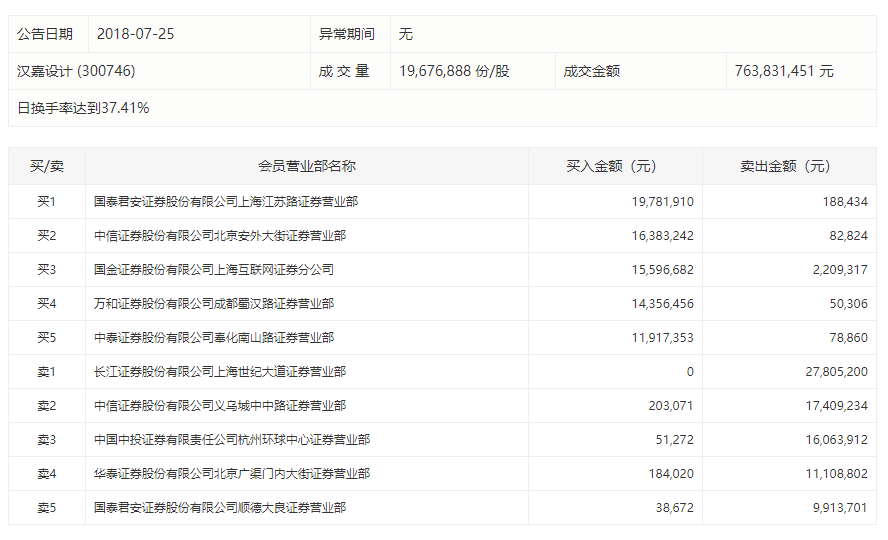Select the 成交金额 value 763,831,451 元

[783, 71]
